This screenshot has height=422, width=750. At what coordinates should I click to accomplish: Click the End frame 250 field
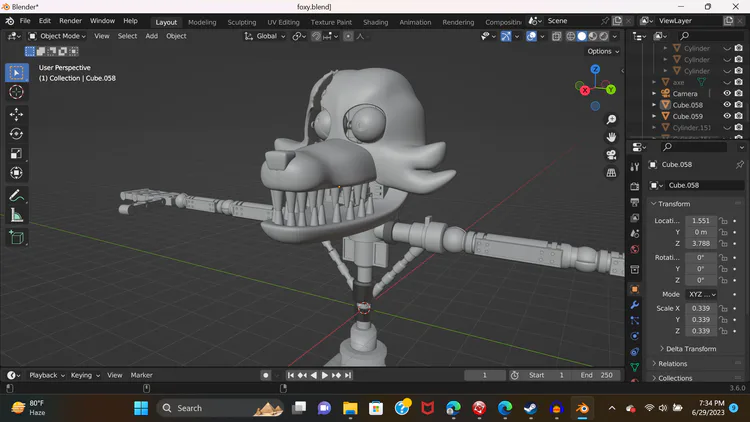click(597, 376)
